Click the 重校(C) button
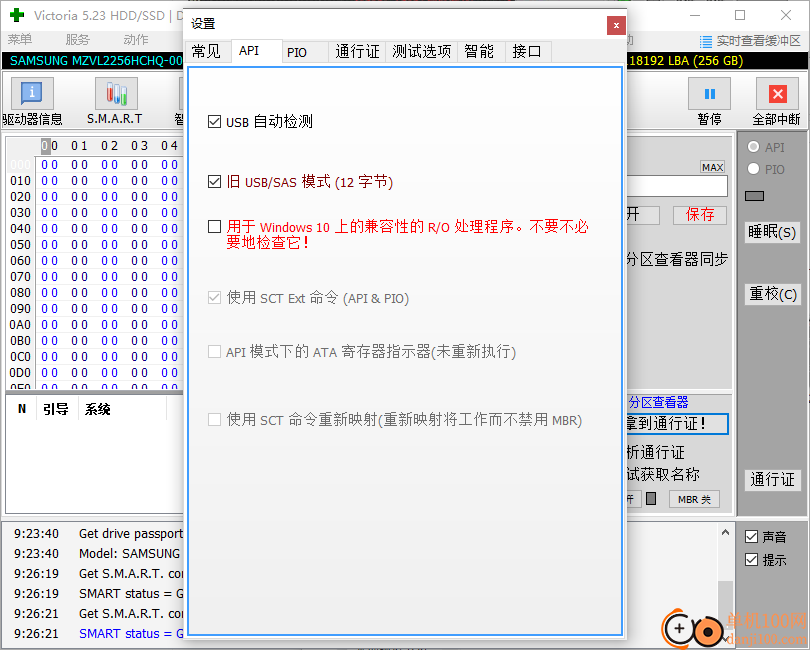The image size is (810, 650). coord(773,294)
